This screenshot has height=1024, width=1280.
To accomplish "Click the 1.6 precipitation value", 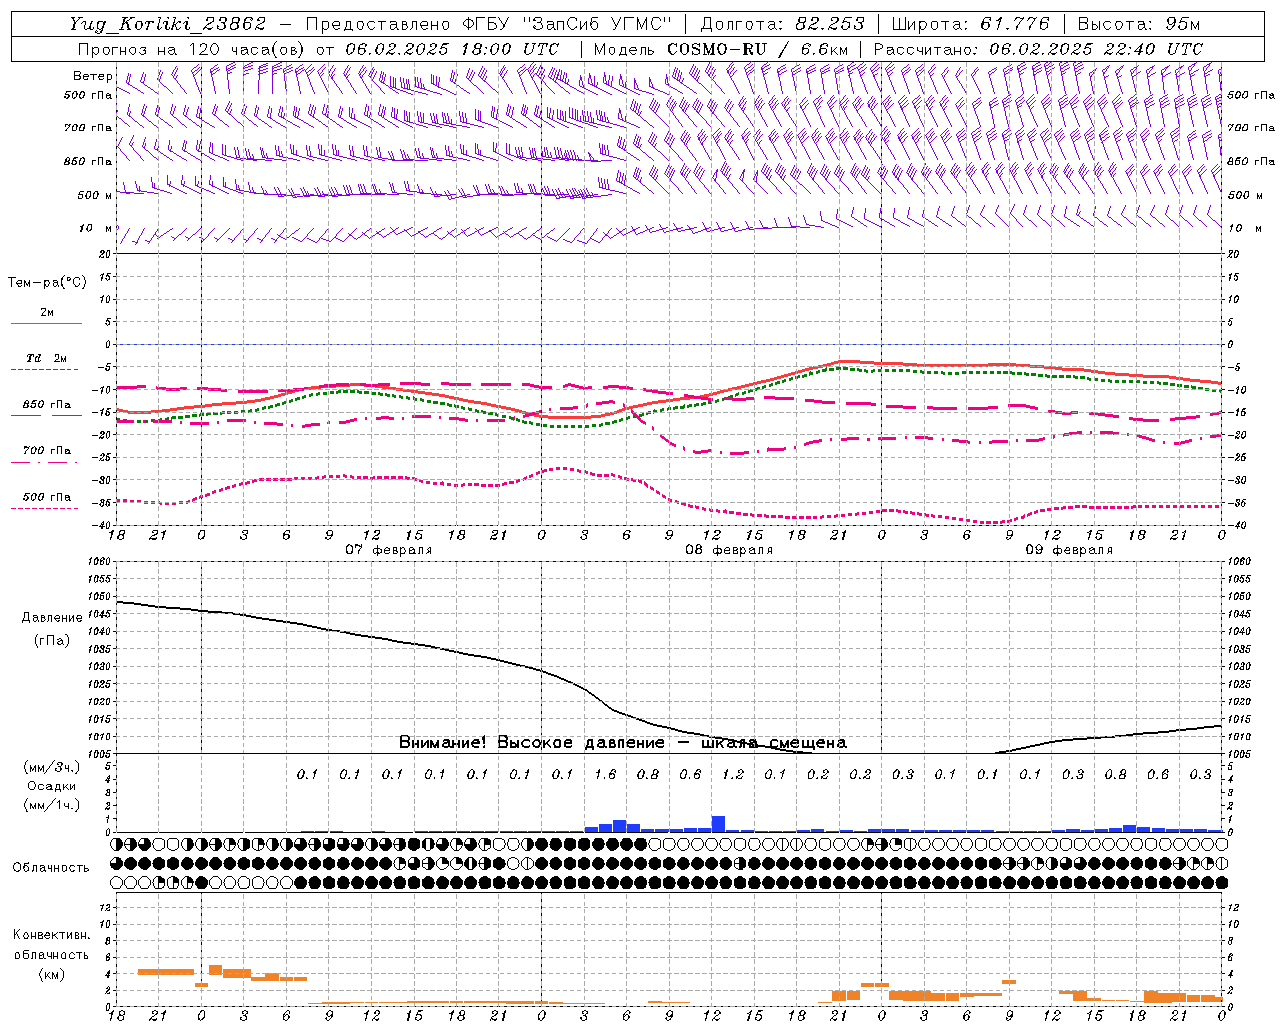I will coord(605,774).
